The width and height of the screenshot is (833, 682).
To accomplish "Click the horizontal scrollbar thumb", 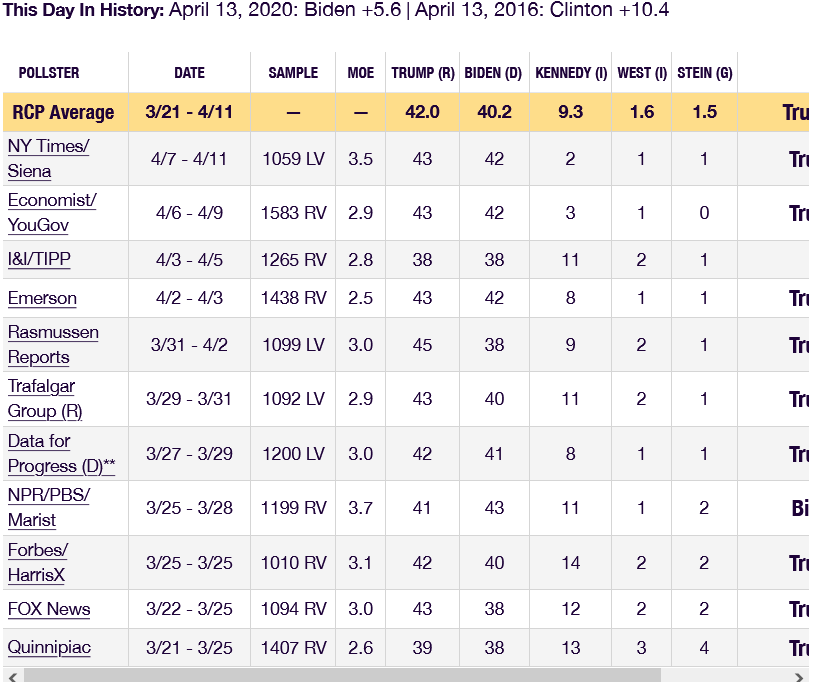I will point(342,676).
